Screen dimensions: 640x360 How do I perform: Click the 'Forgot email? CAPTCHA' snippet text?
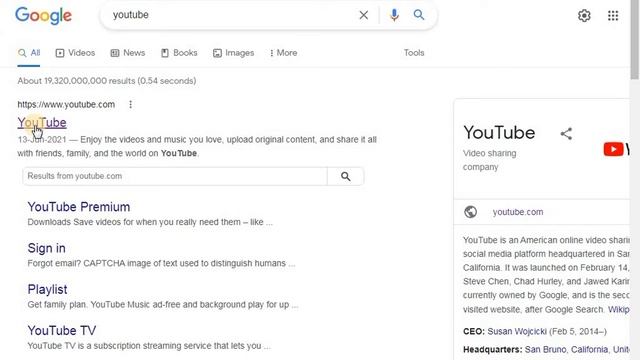click(x=161, y=263)
